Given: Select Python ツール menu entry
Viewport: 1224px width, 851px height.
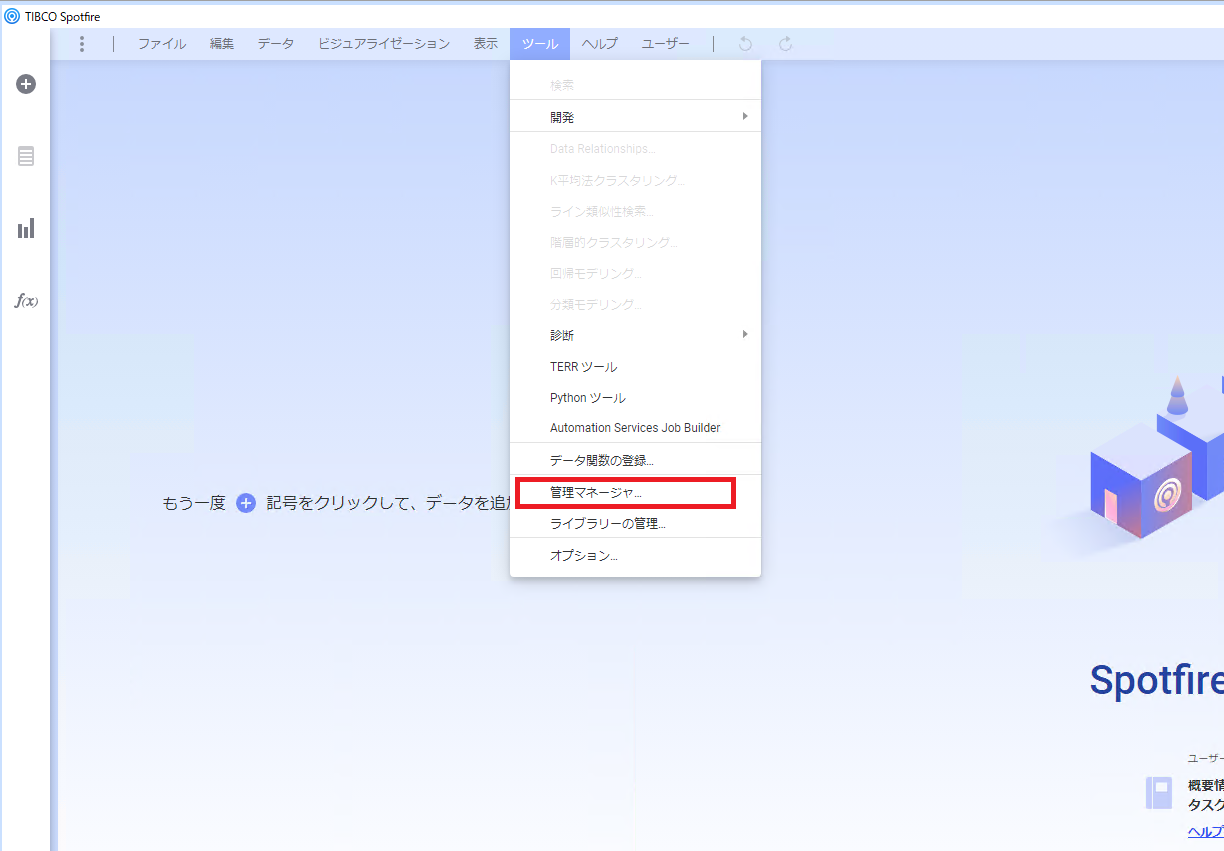Looking at the screenshot, I should (635, 398).
